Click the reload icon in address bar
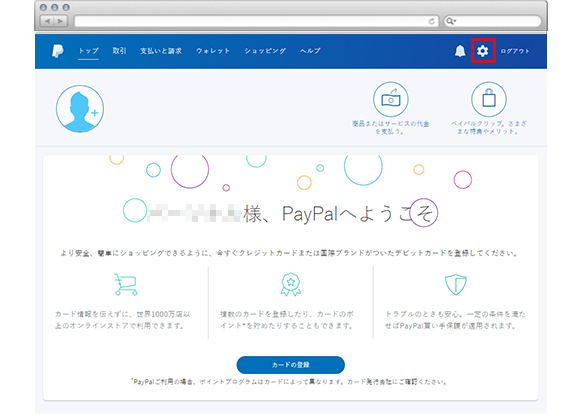Viewport: 580px width, 416px height. tap(431, 21)
